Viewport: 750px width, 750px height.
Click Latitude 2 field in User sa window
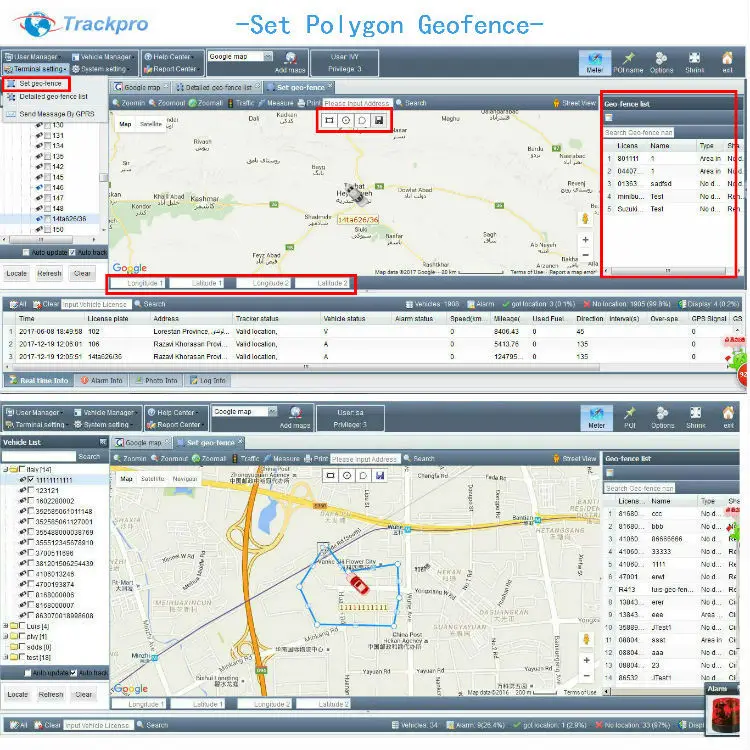click(x=324, y=704)
